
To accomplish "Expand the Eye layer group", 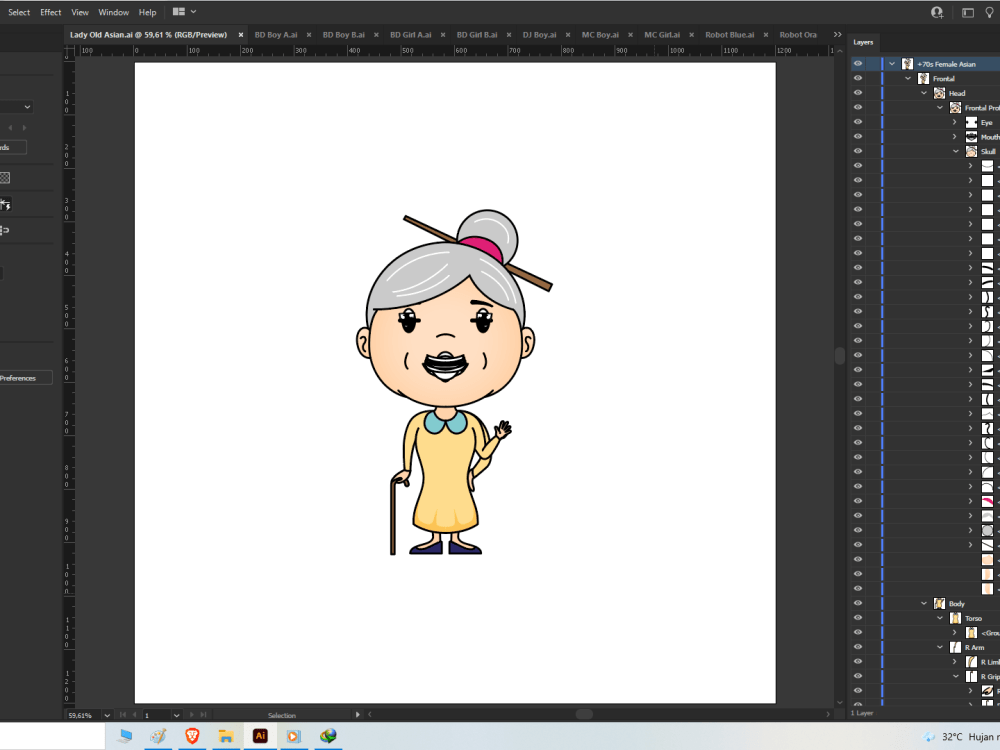I will pos(955,122).
